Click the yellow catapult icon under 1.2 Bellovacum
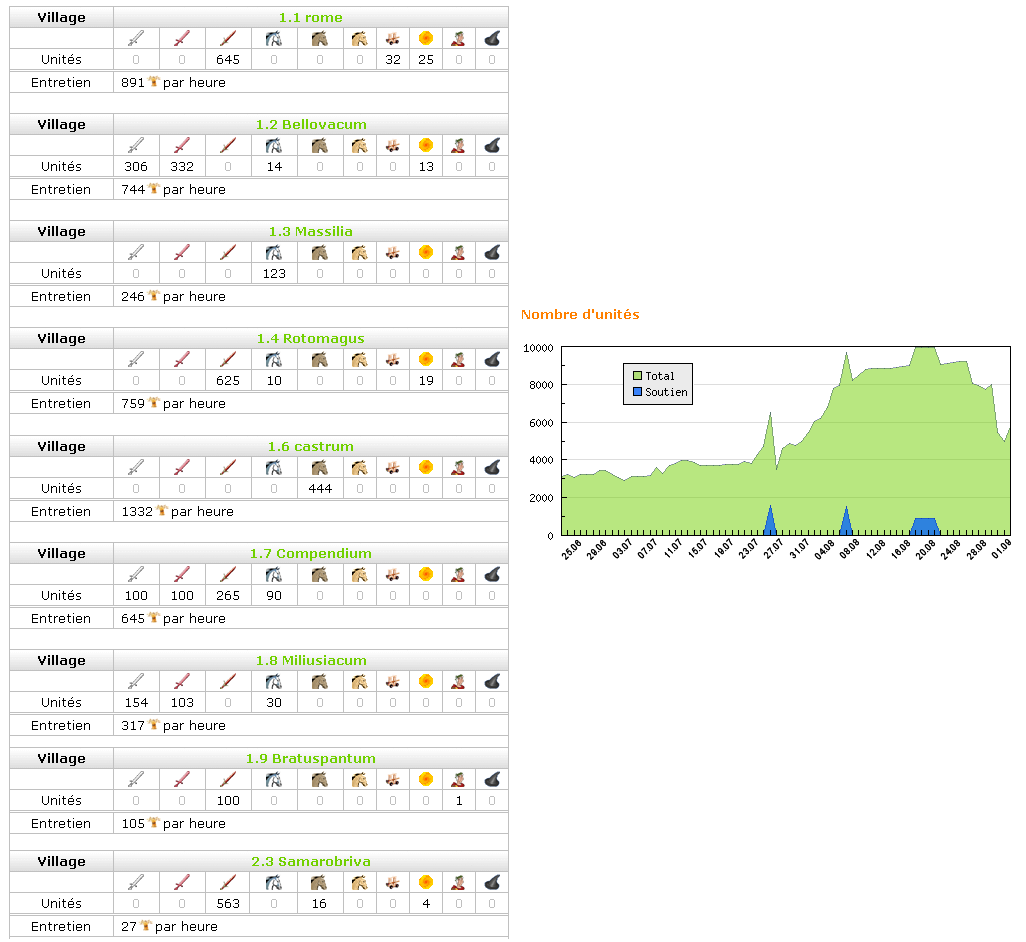1026x942 pixels. (426, 146)
